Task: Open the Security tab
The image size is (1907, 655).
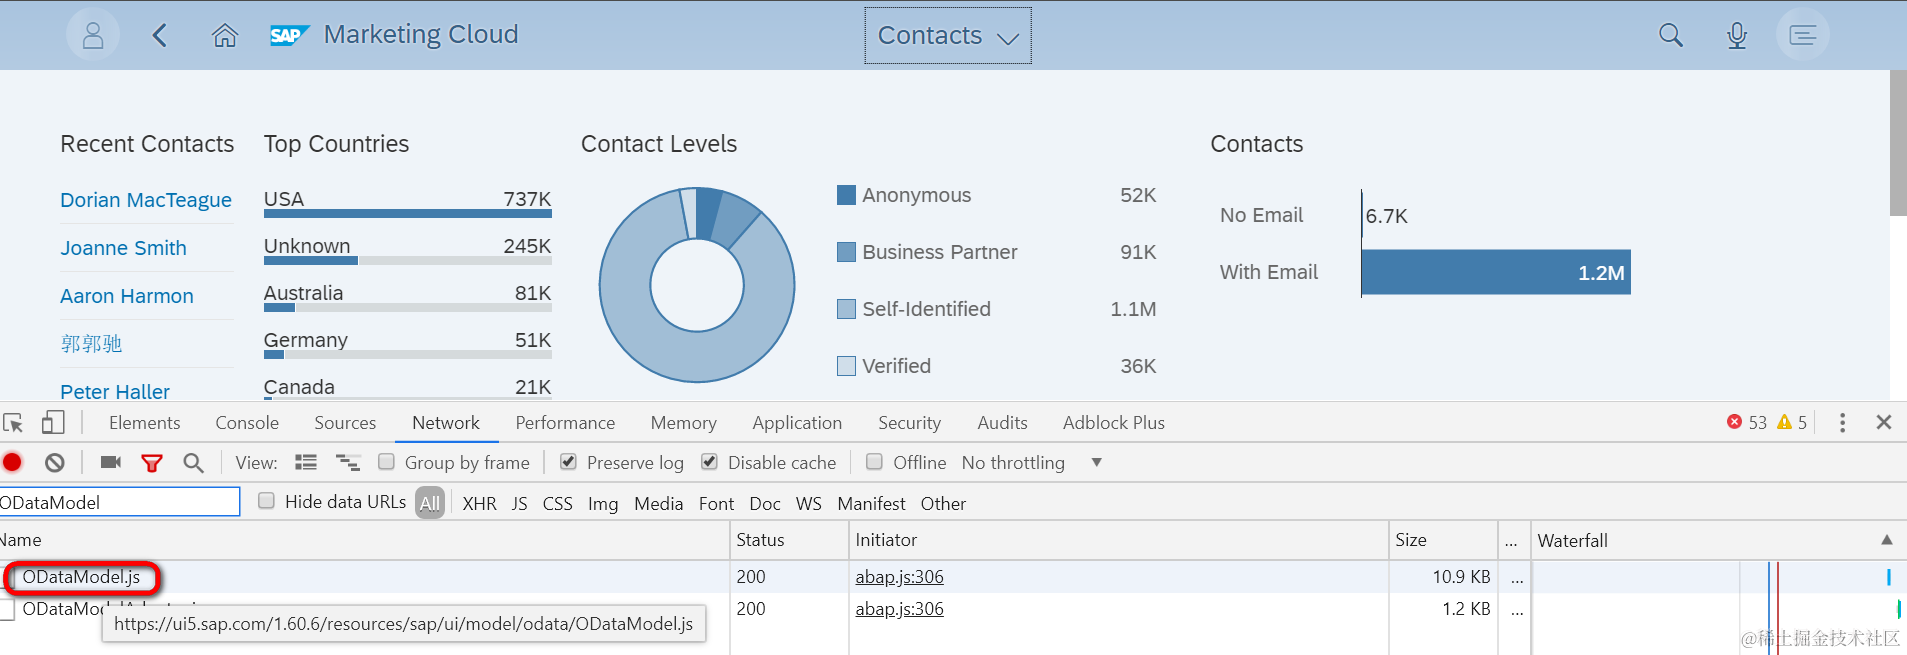Action: pyautogui.click(x=909, y=423)
